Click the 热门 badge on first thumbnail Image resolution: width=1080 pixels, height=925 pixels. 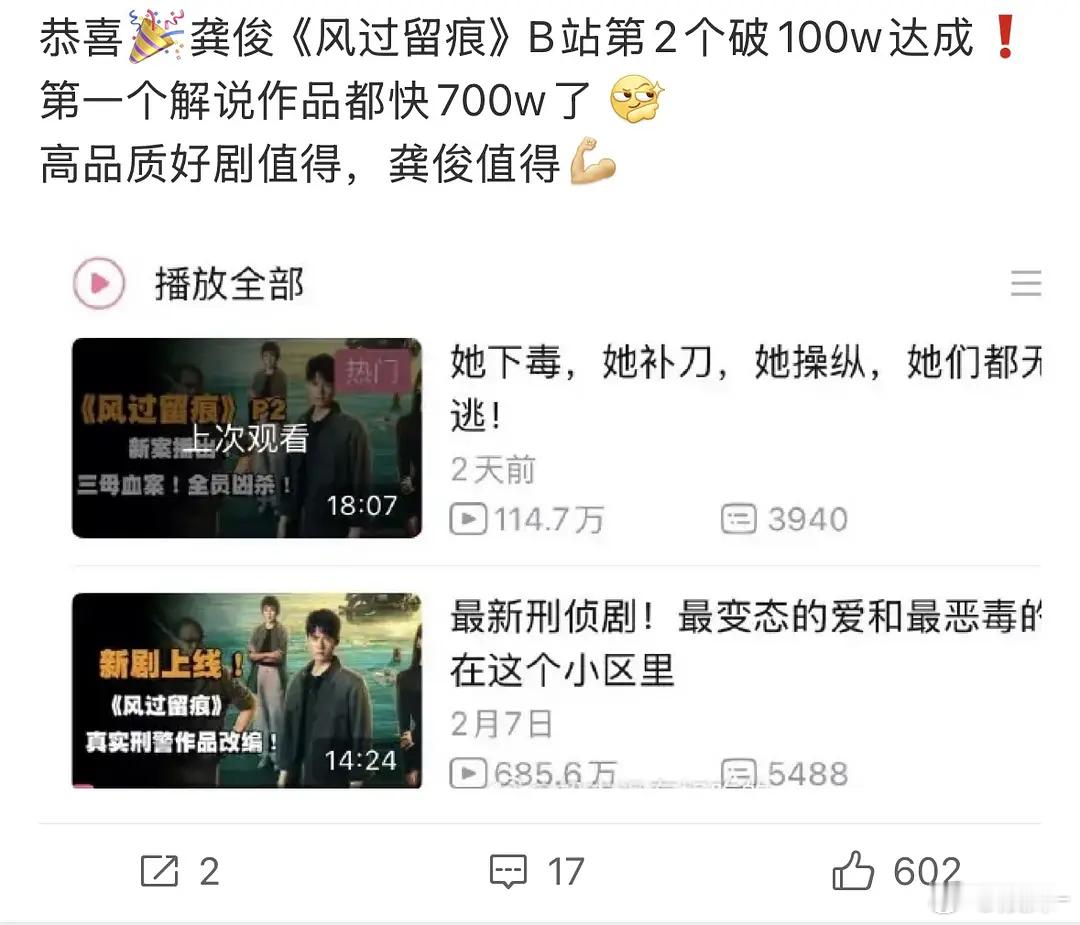373,372
